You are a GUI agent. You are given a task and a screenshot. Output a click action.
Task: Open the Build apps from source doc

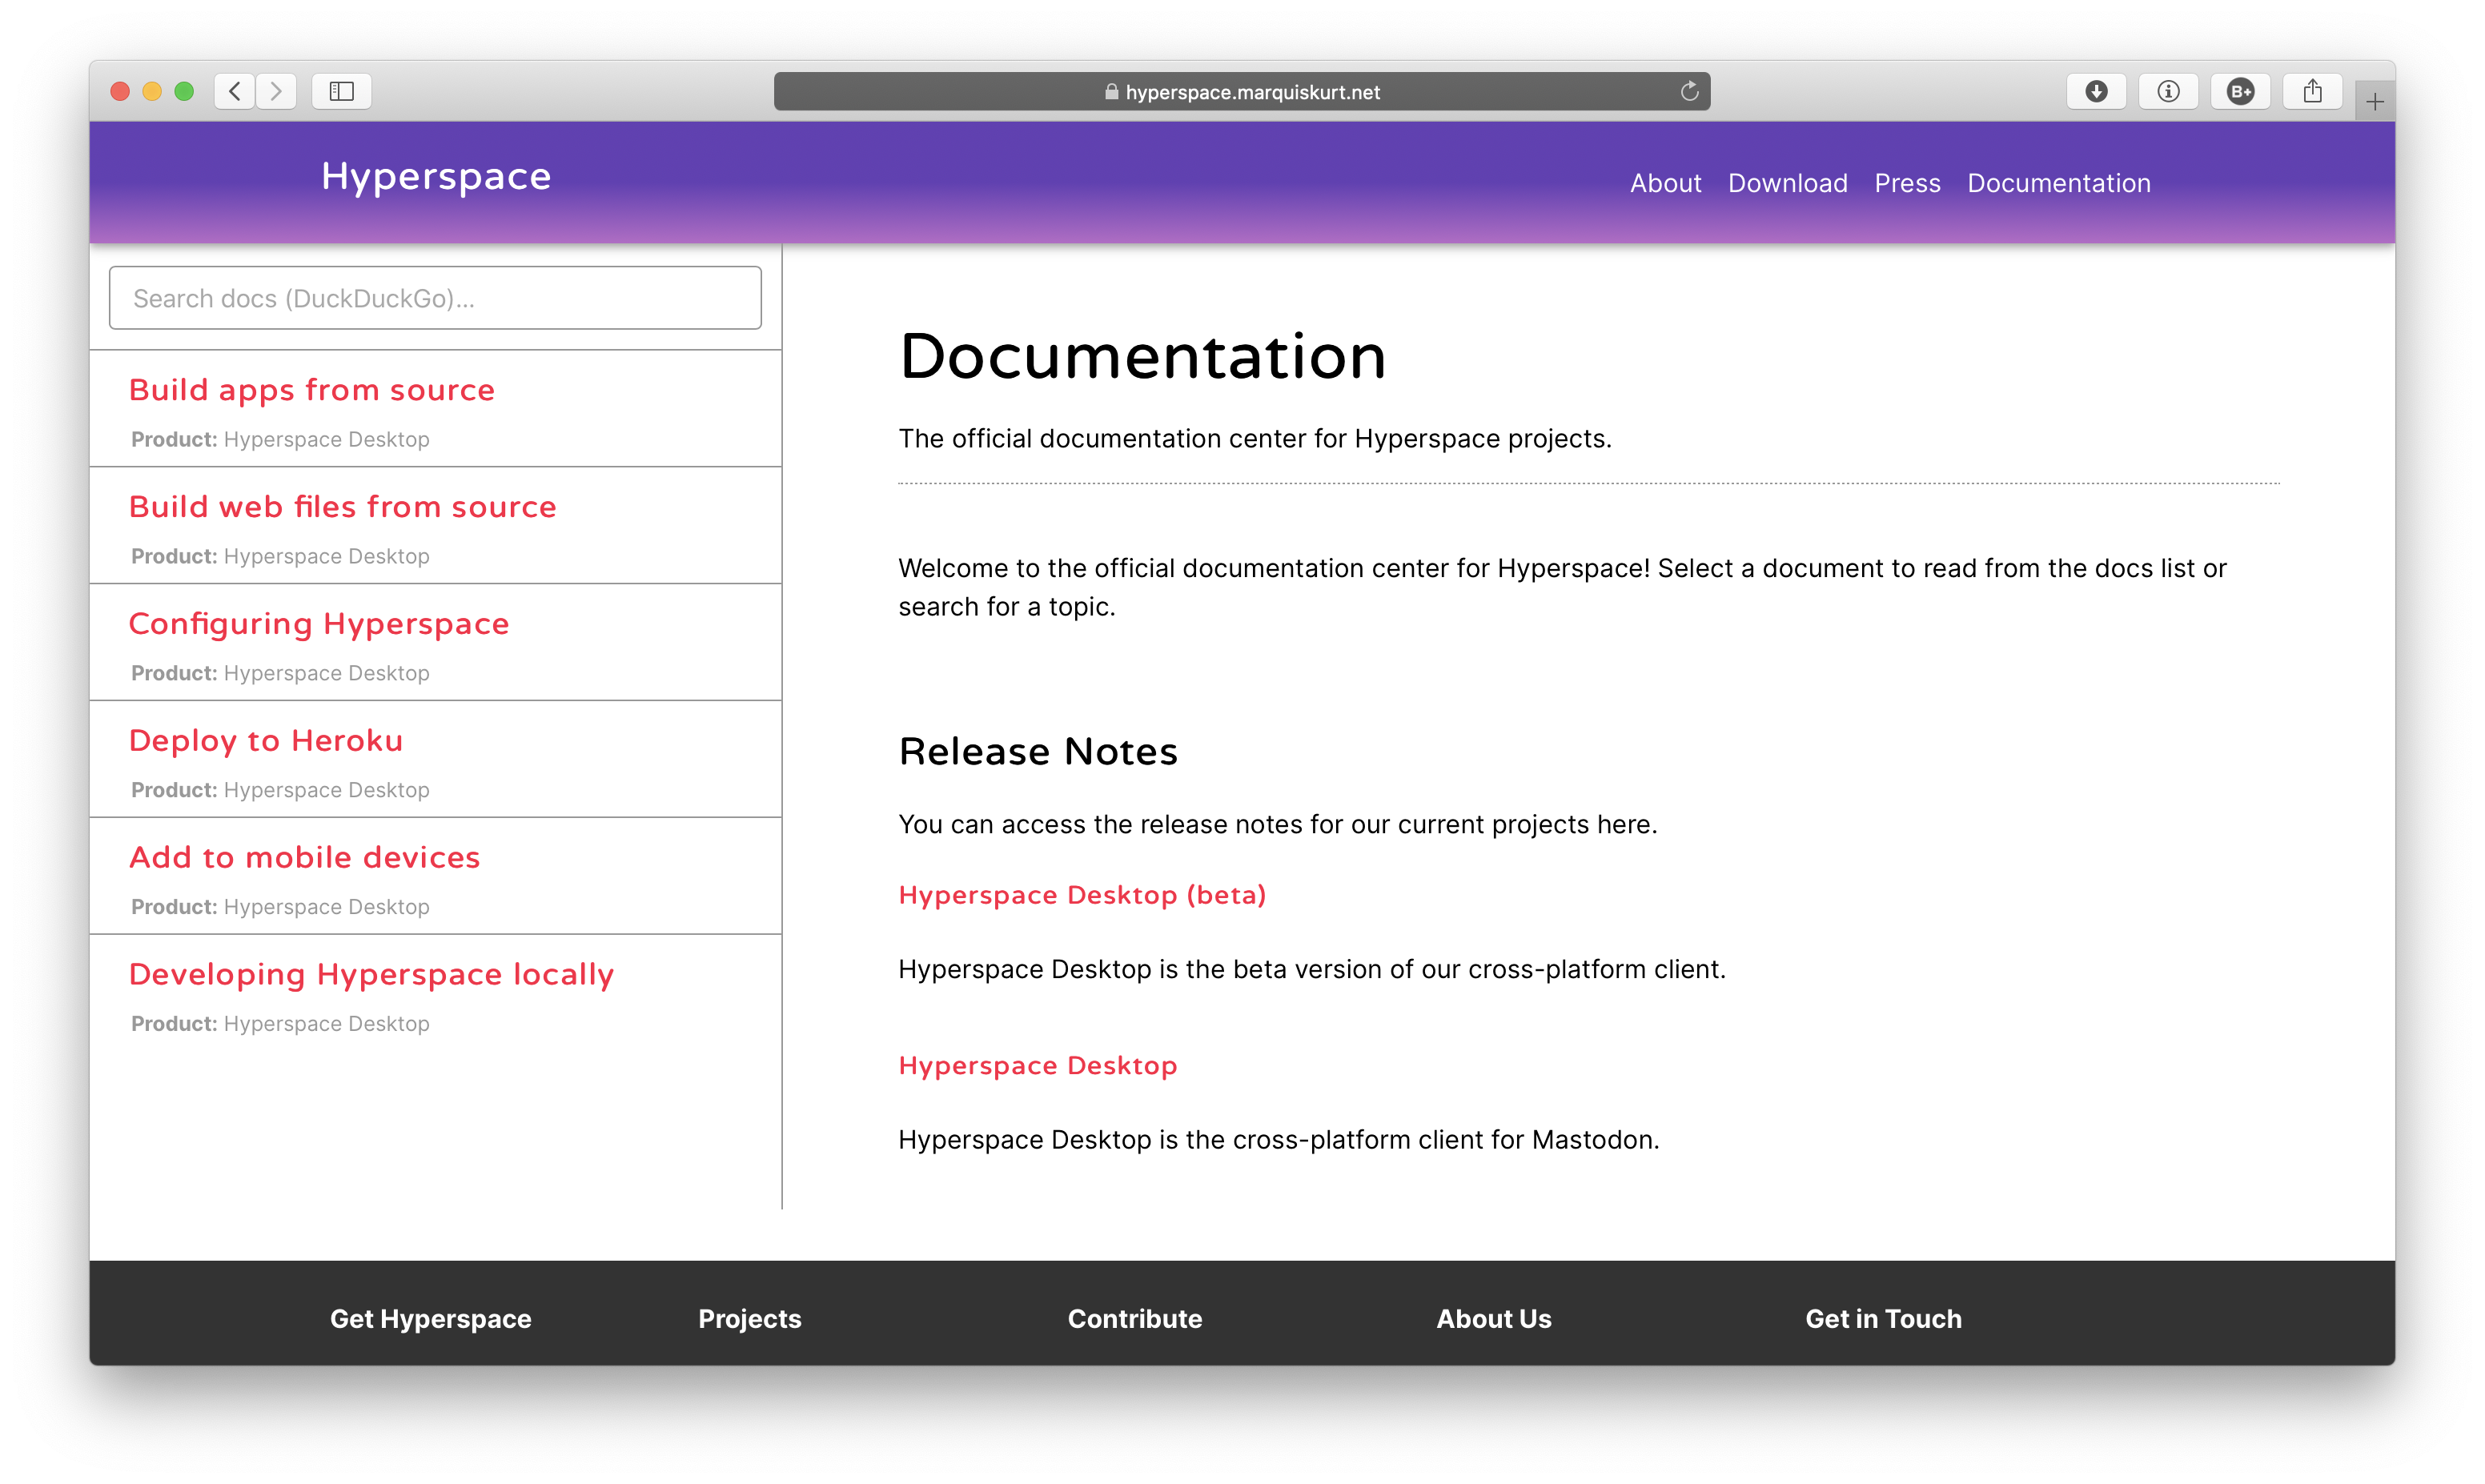312,390
